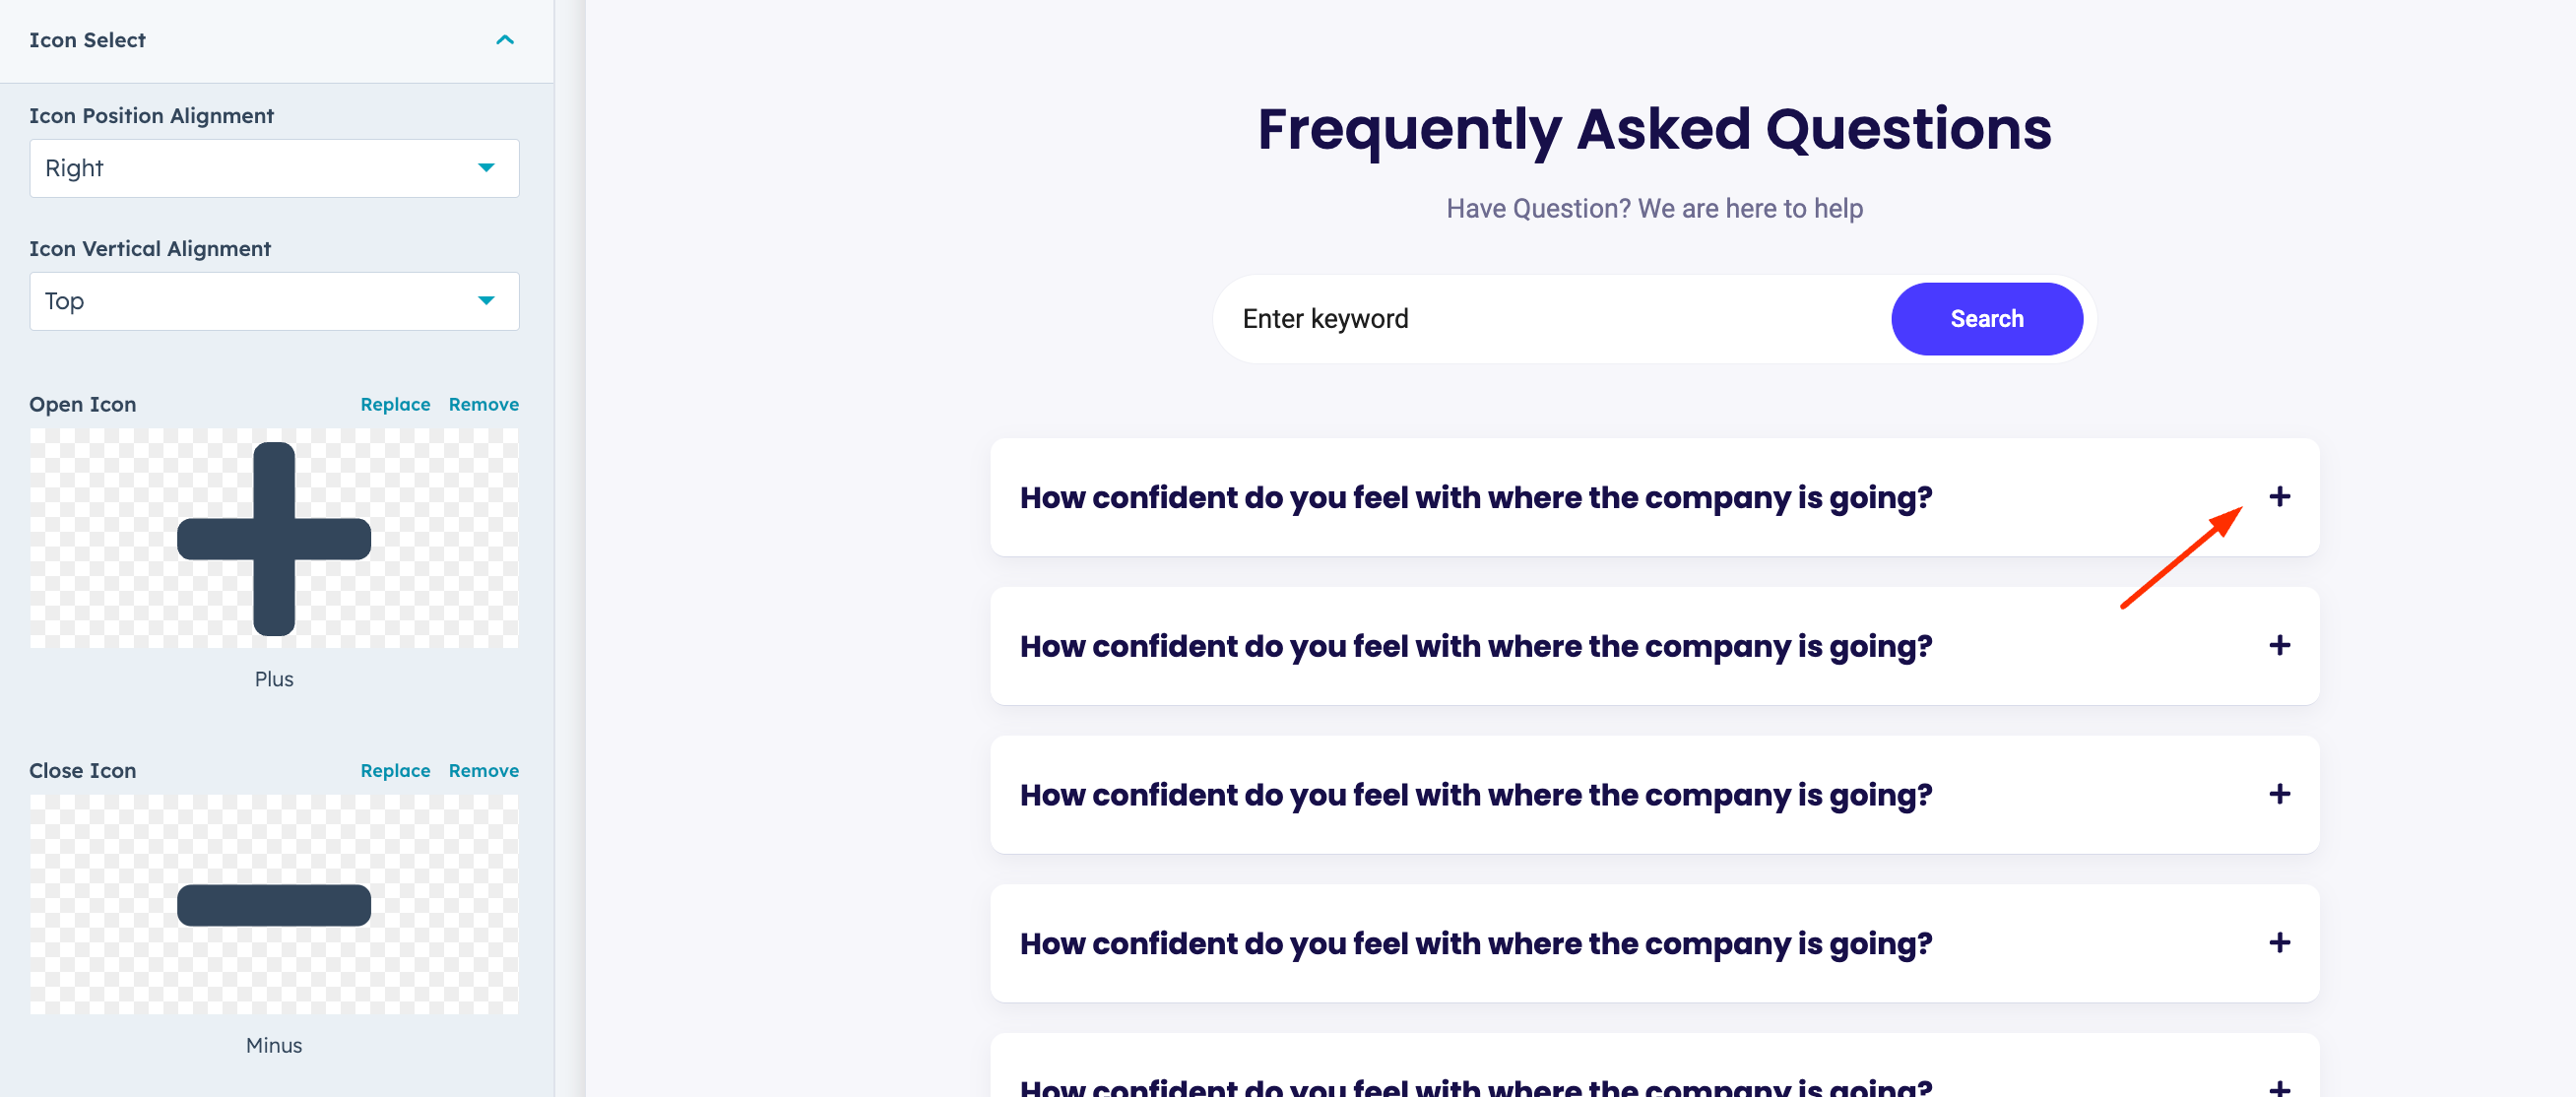Click Replace for the Open Icon
Screen dimensions: 2576x1097
tap(395, 404)
